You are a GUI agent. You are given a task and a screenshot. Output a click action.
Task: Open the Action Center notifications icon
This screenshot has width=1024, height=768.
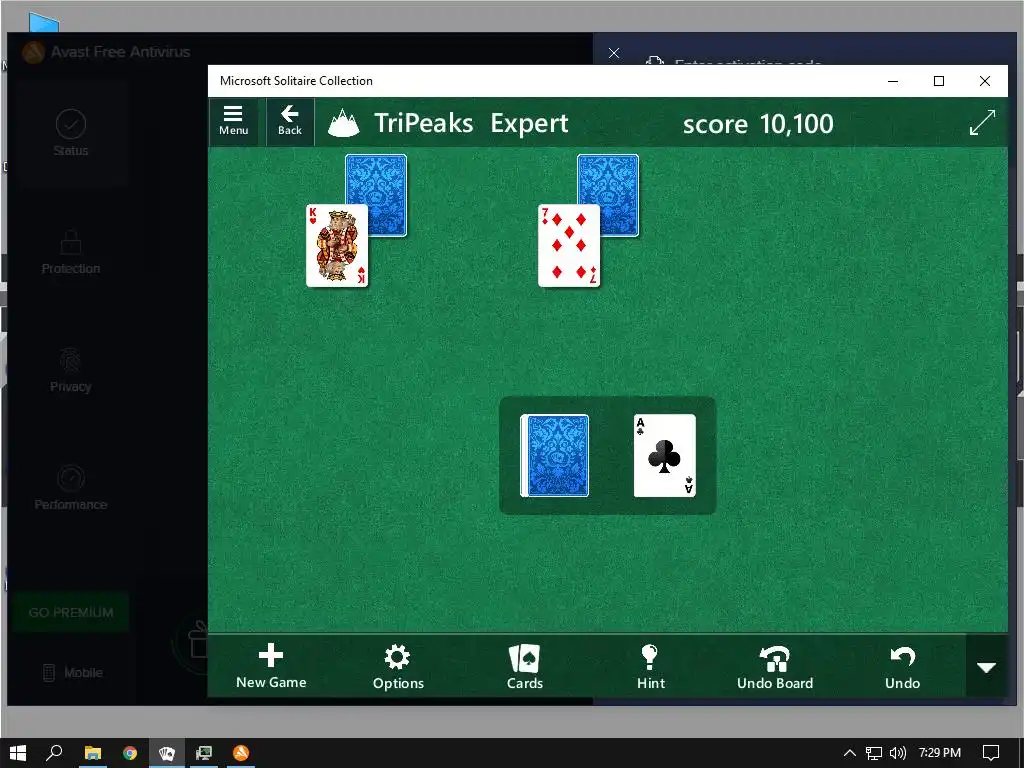click(x=991, y=753)
